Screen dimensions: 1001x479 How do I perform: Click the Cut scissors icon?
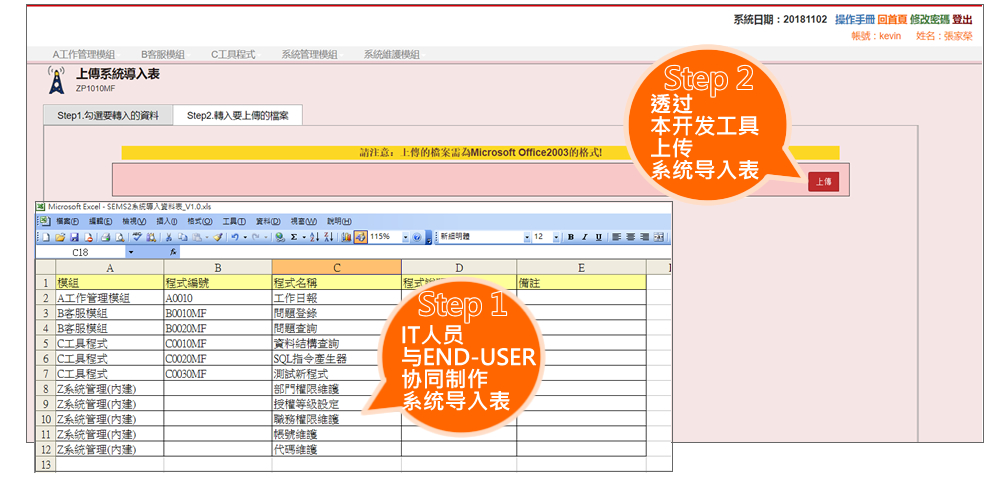coord(169,237)
